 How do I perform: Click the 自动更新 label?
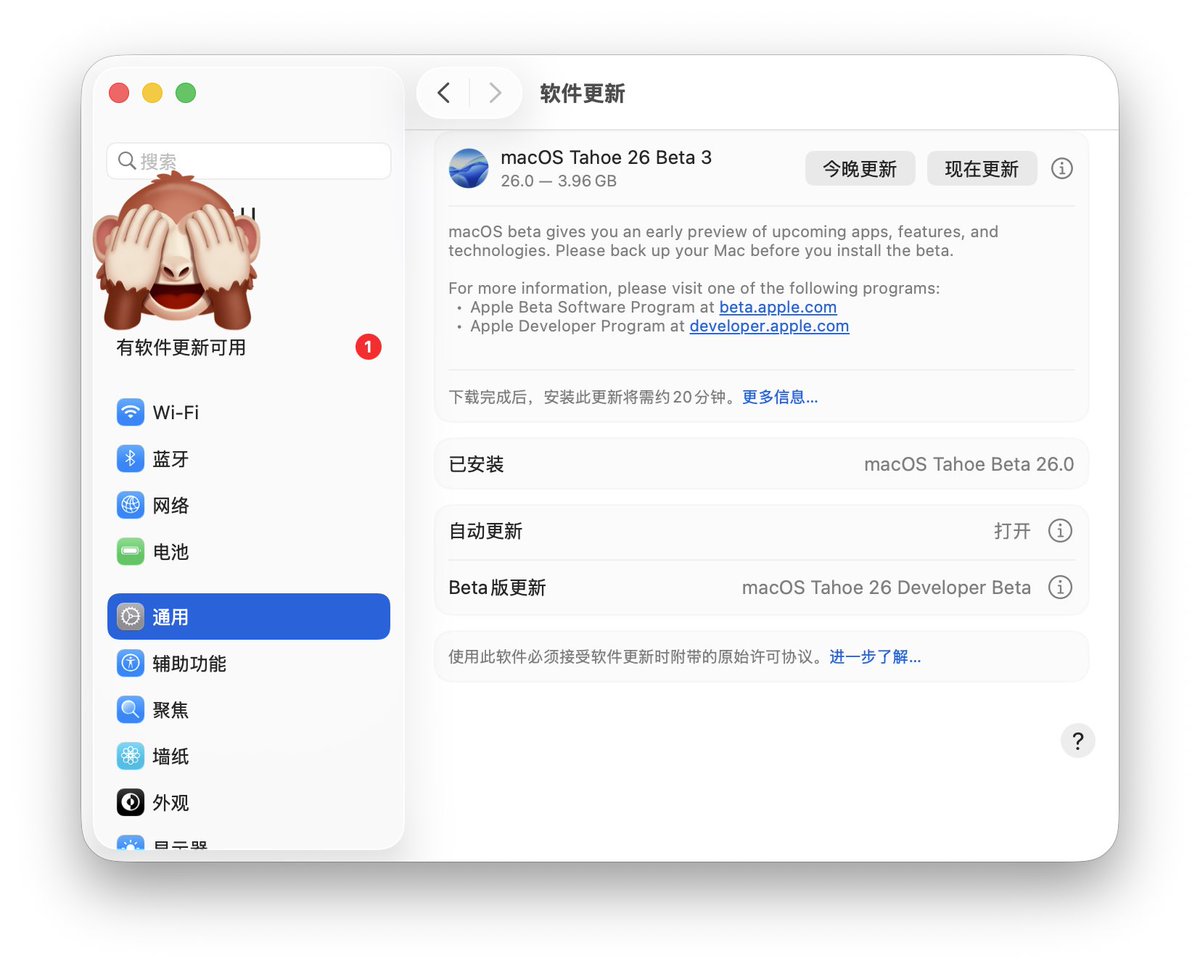(x=485, y=531)
